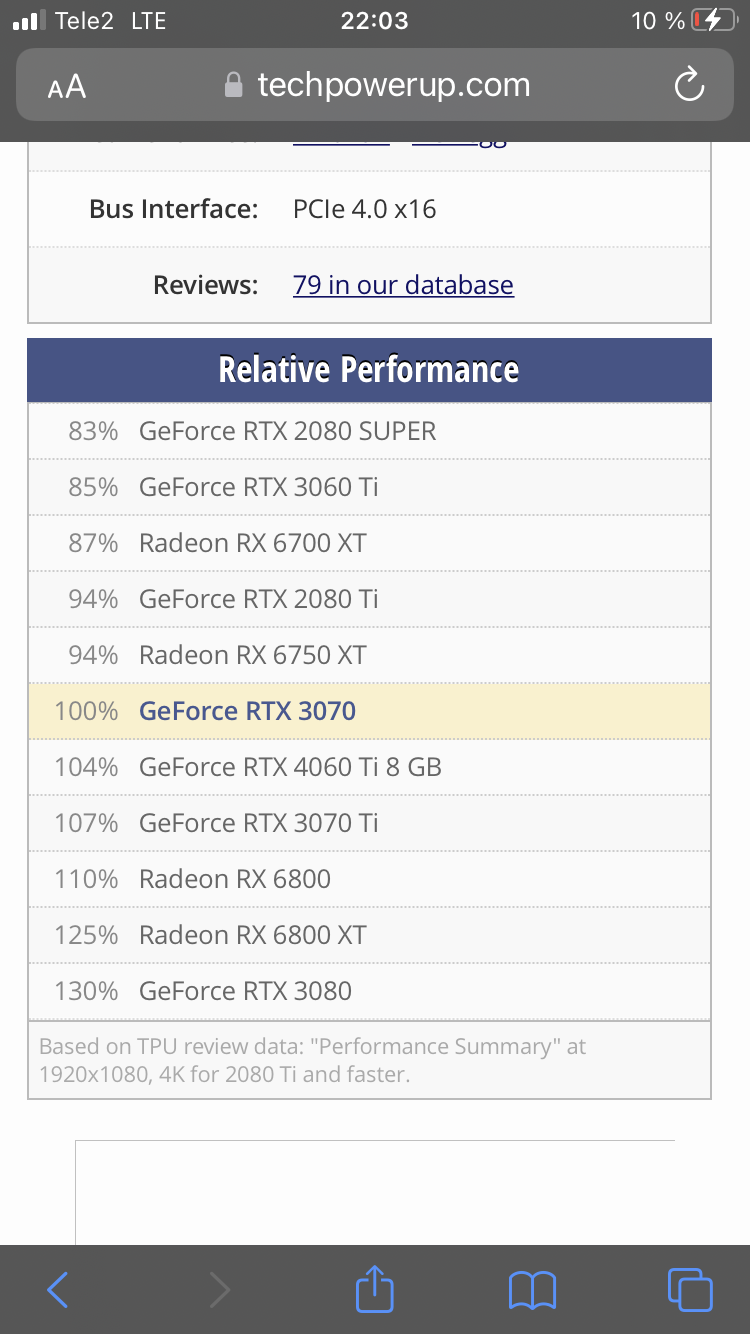Open the "79 in our database" reviews link
The height and width of the screenshot is (1334, 750).
click(x=403, y=285)
